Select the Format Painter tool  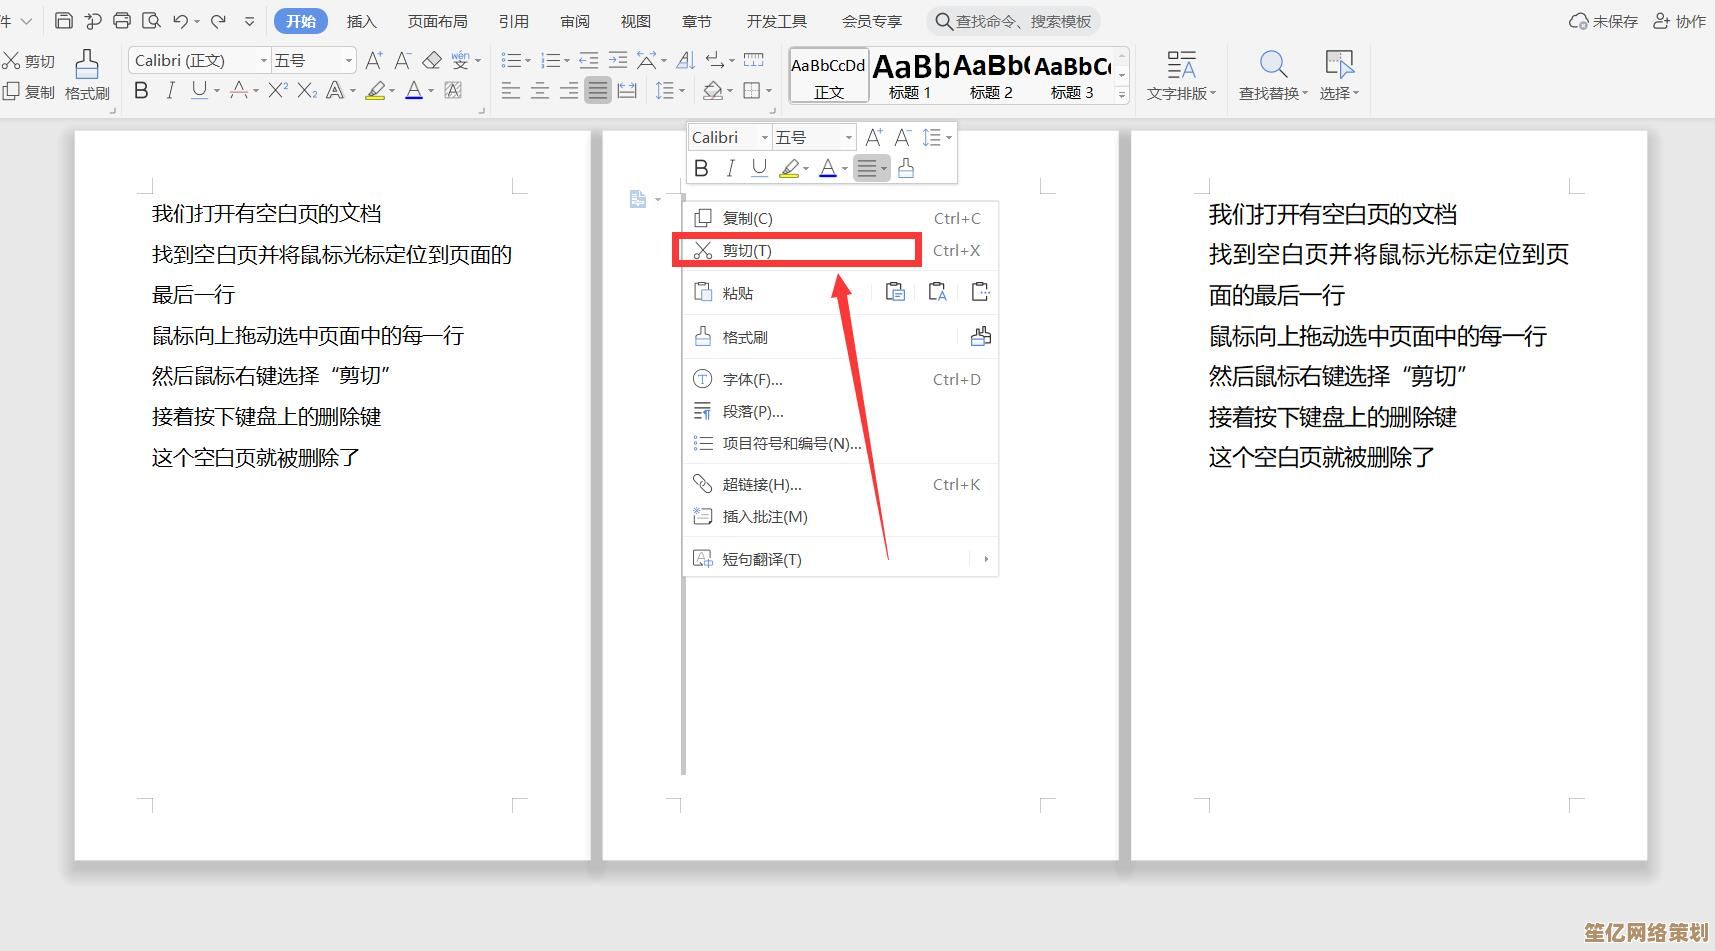coord(87,75)
